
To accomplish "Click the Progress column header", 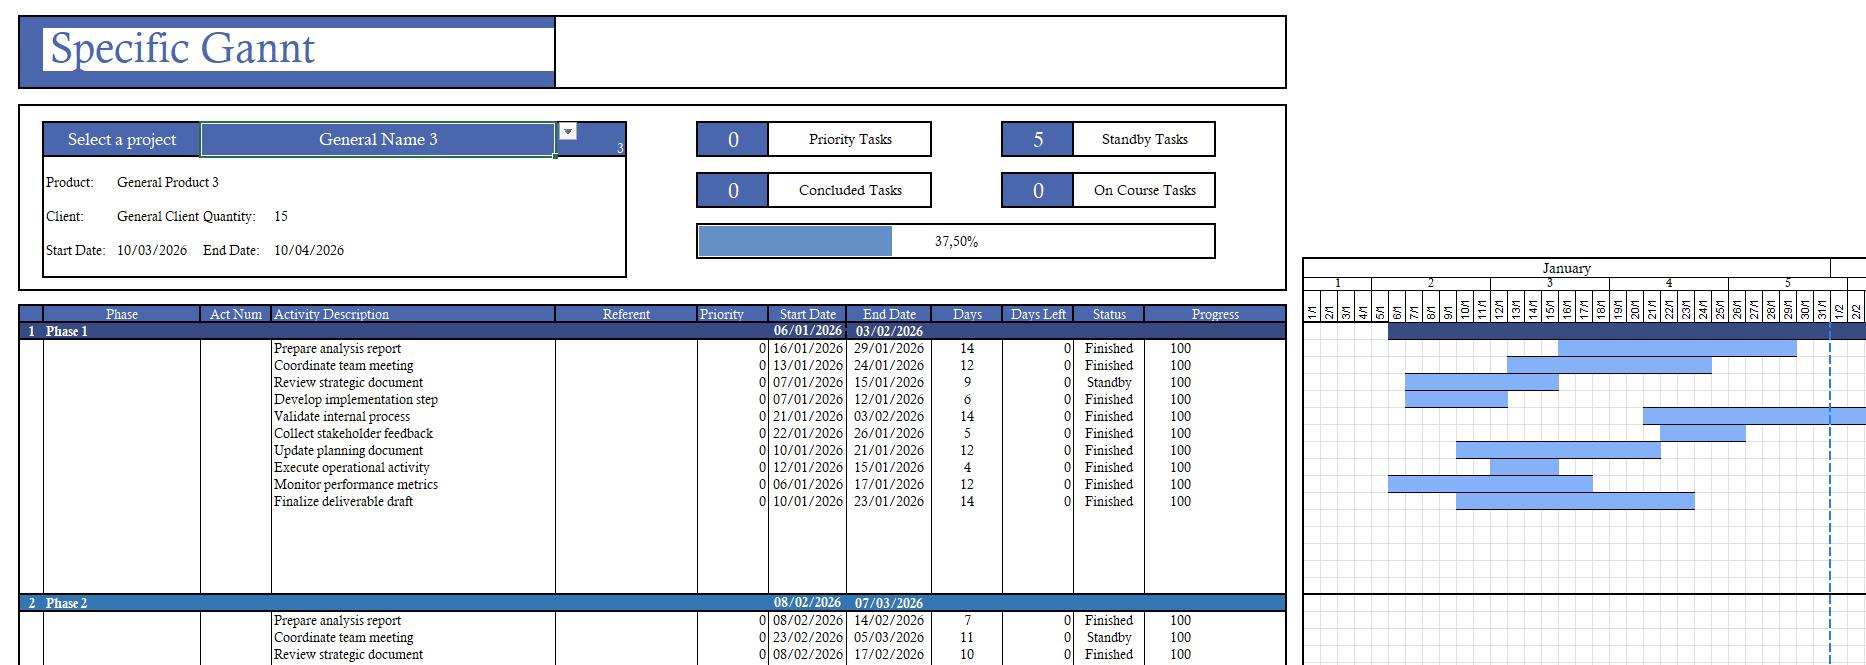I will pyautogui.click(x=1215, y=314).
